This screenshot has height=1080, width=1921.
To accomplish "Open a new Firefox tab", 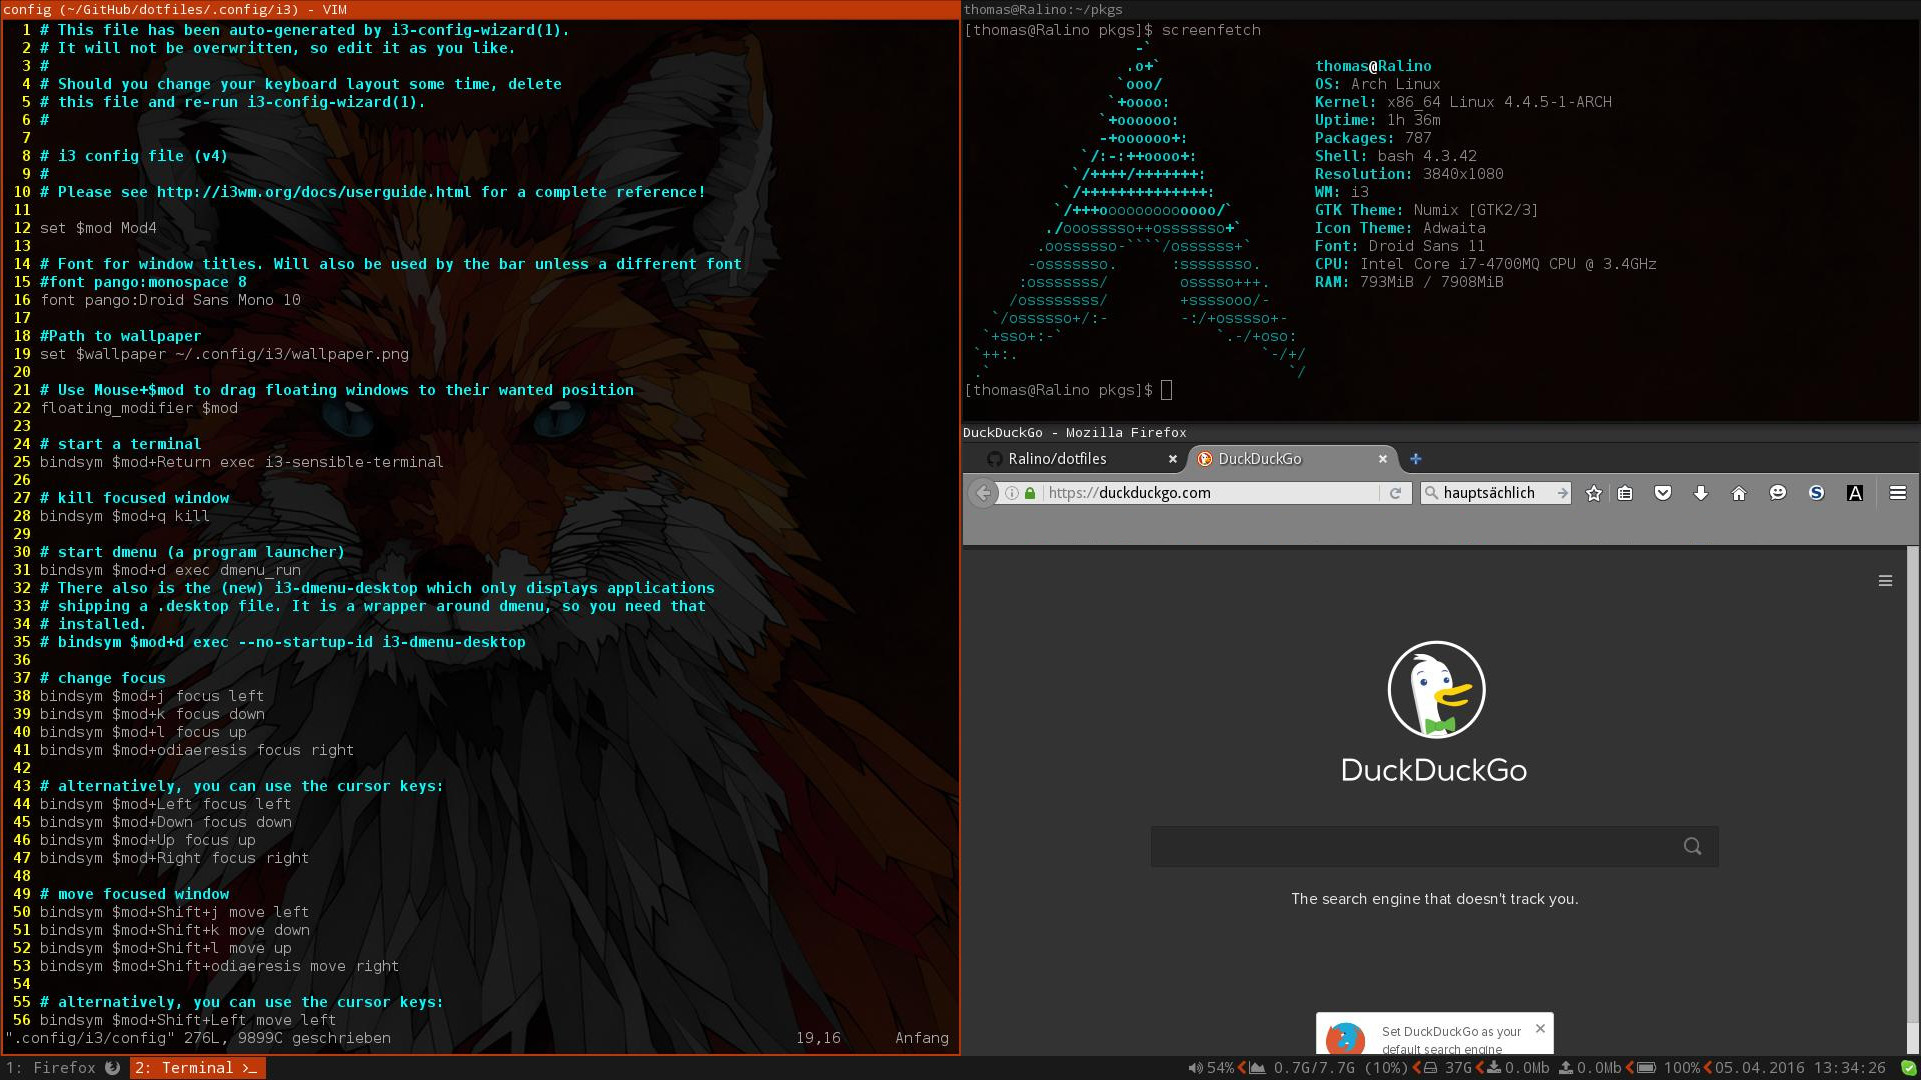I will pyautogui.click(x=1415, y=459).
